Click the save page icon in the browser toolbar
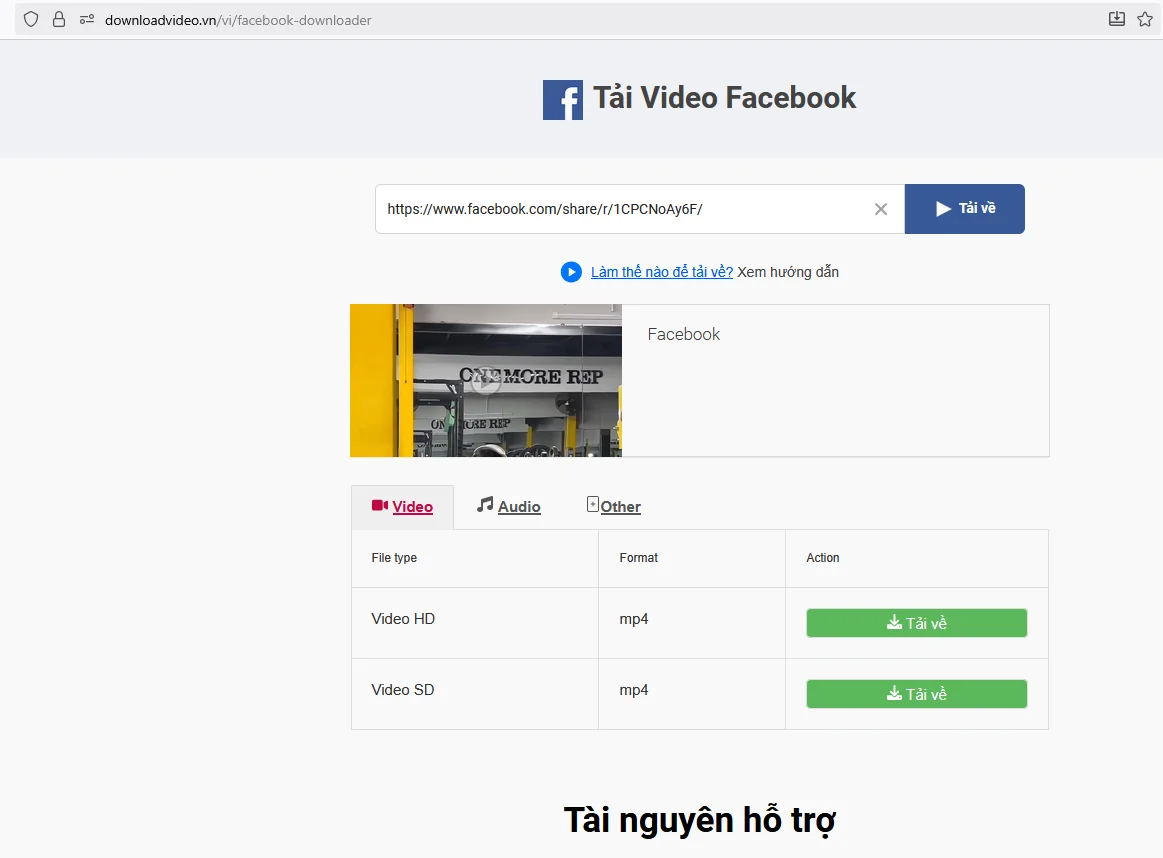This screenshot has width=1163, height=858. (x=1117, y=18)
